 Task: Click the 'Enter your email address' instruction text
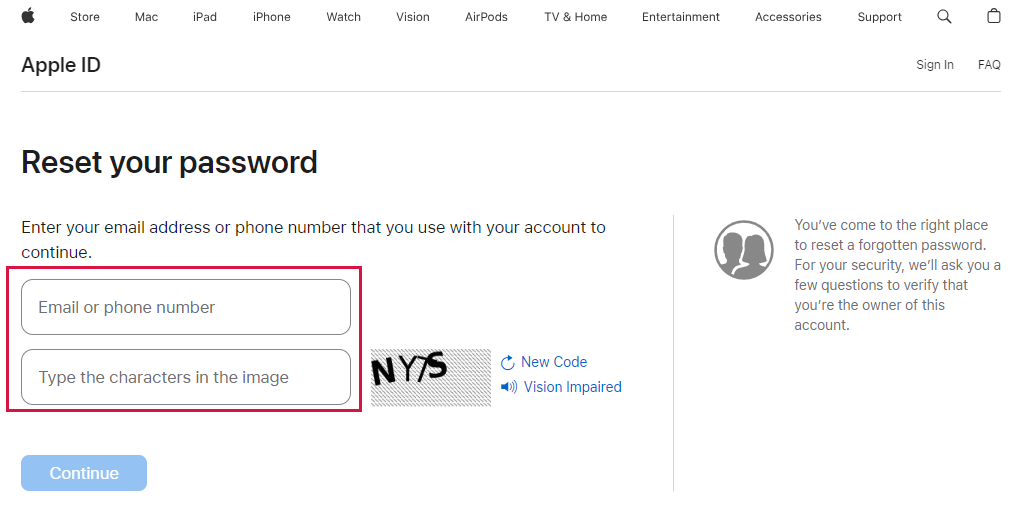pos(313,239)
